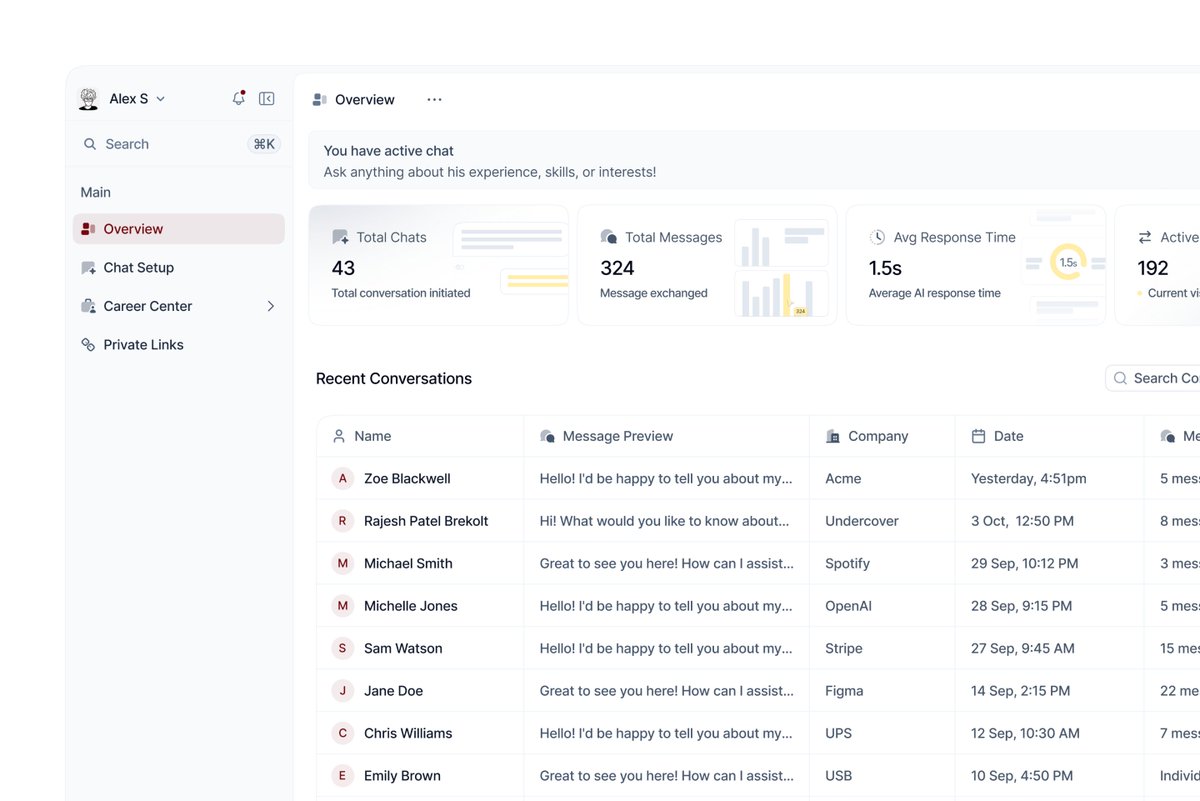Viewport: 1200px width, 801px height.
Task: Click the Undercover company cell
Action: [x=882, y=521]
